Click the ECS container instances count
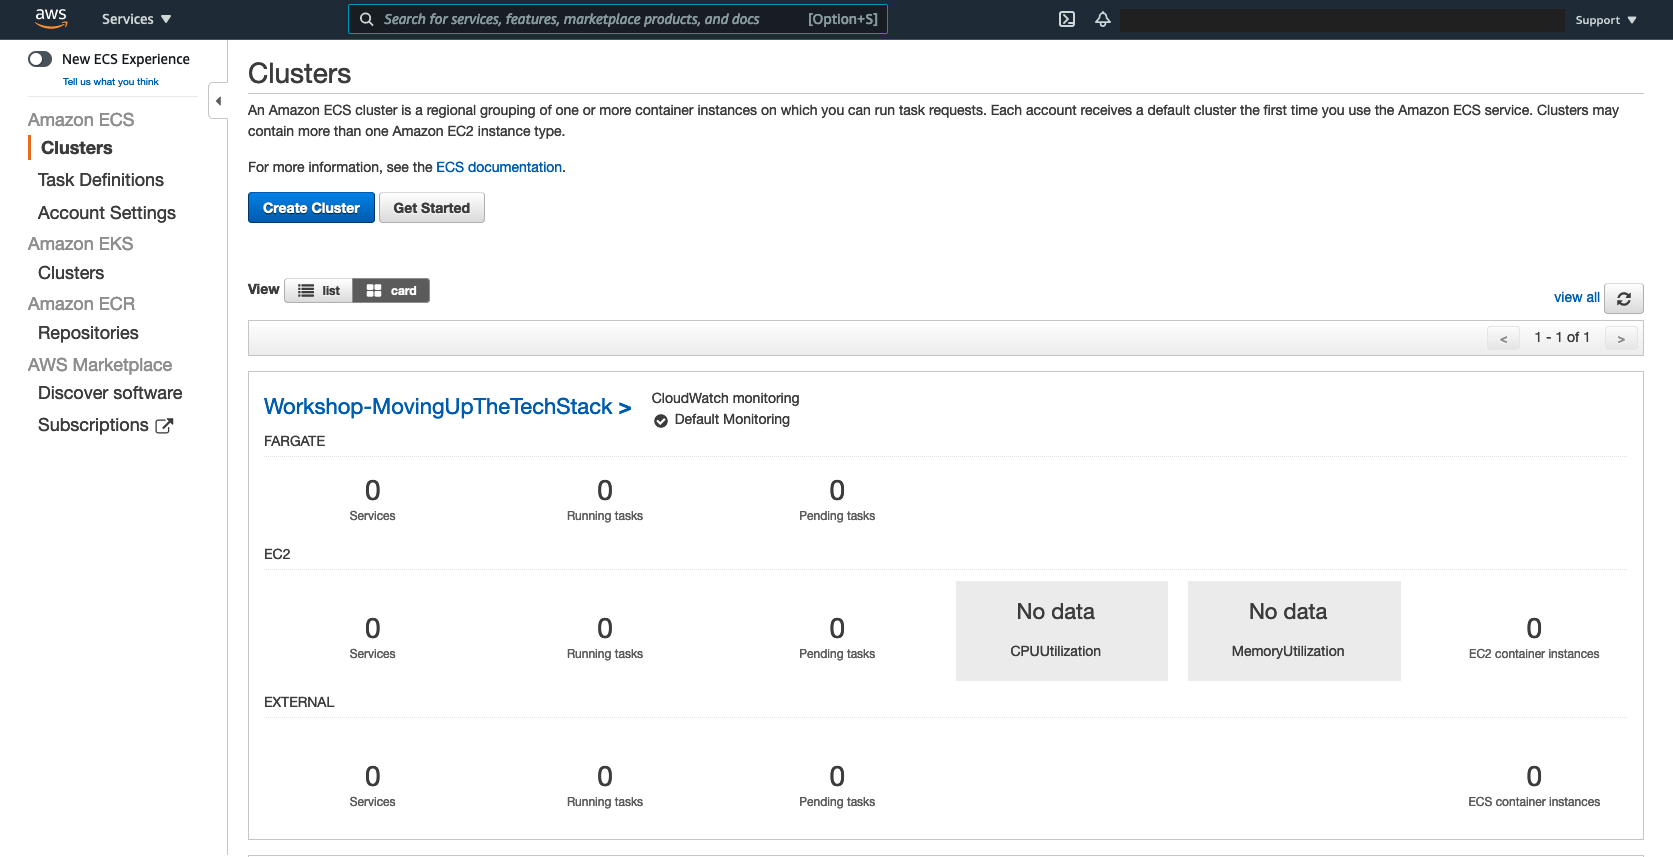The width and height of the screenshot is (1673, 857). (x=1534, y=776)
